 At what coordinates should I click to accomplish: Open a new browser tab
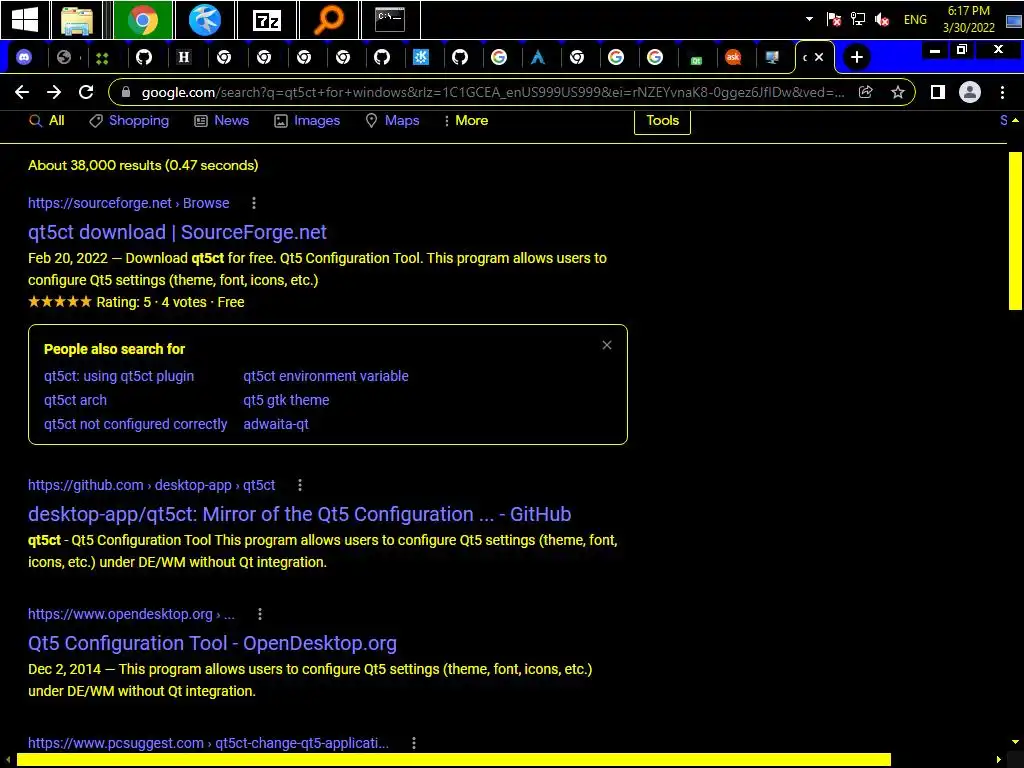click(857, 57)
